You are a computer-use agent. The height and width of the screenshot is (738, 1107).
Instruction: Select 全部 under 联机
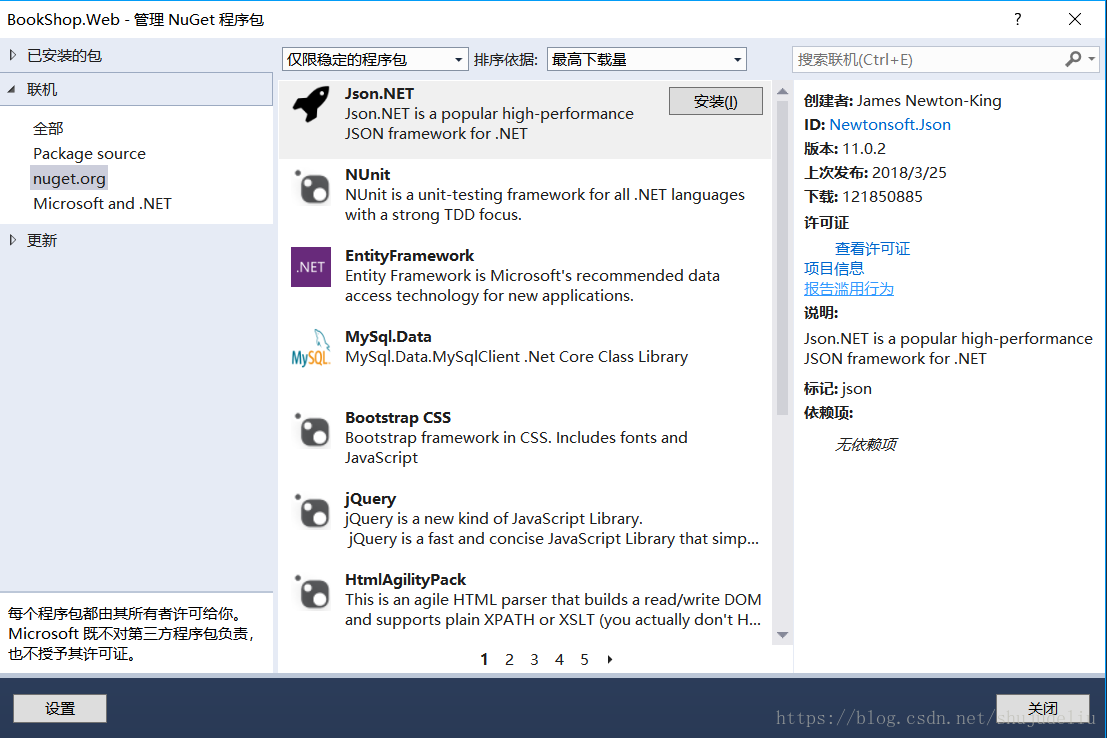pyautogui.click(x=48, y=129)
